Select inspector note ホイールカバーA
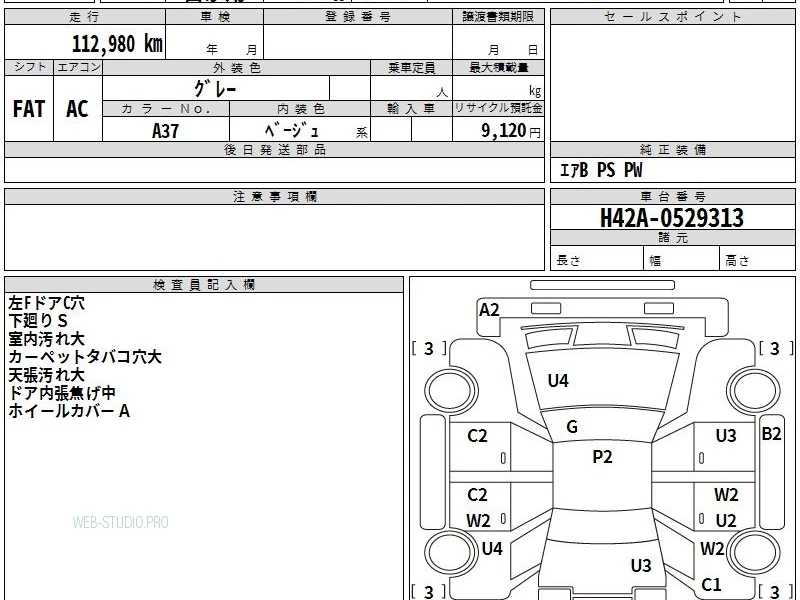Image resolution: width=800 pixels, height=600 pixels. [x=69, y=411]
